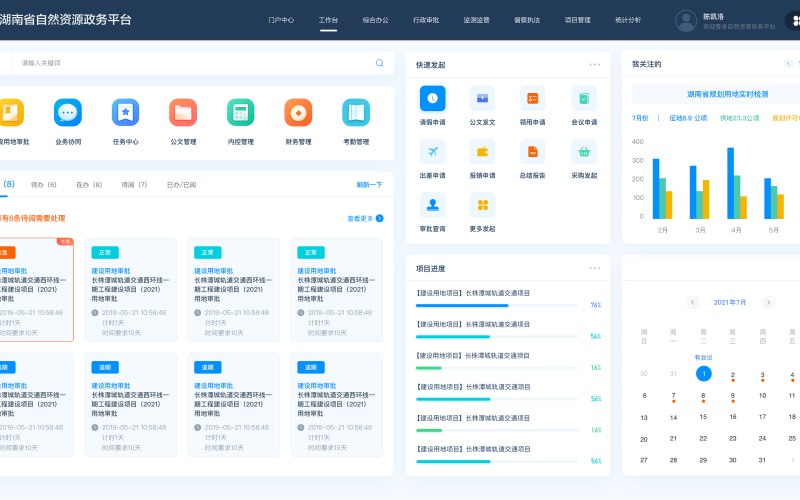Viewport: 800px width, 500px height.
Task: Start a 会议申请 meeting request
Action: pyautogui.click(x=584, y=98)
